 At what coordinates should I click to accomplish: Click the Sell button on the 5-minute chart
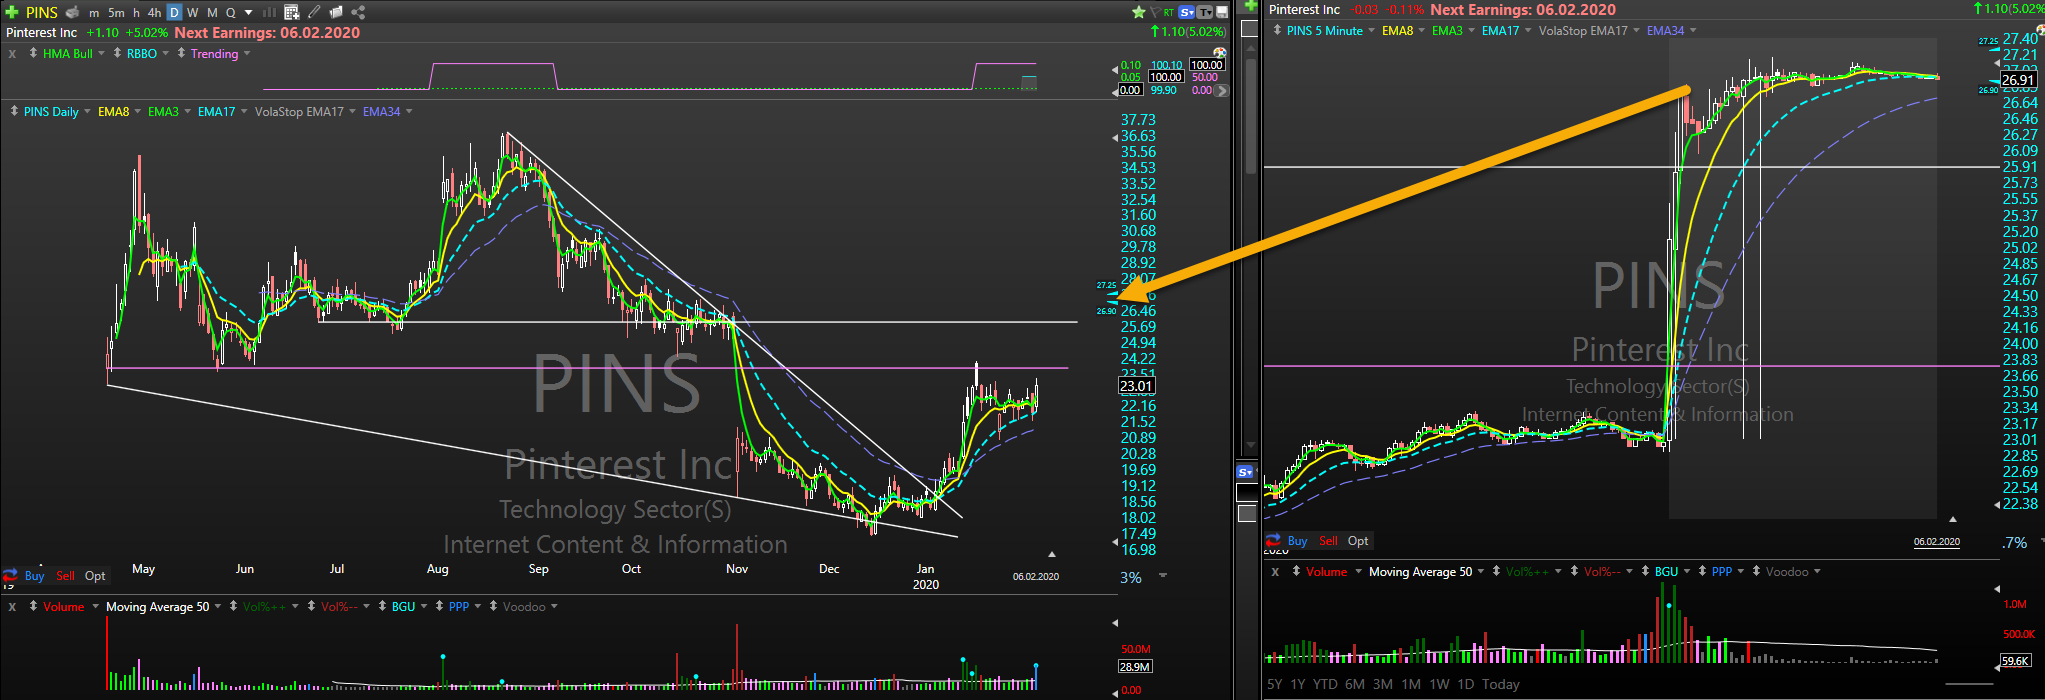coord(1328,541)
